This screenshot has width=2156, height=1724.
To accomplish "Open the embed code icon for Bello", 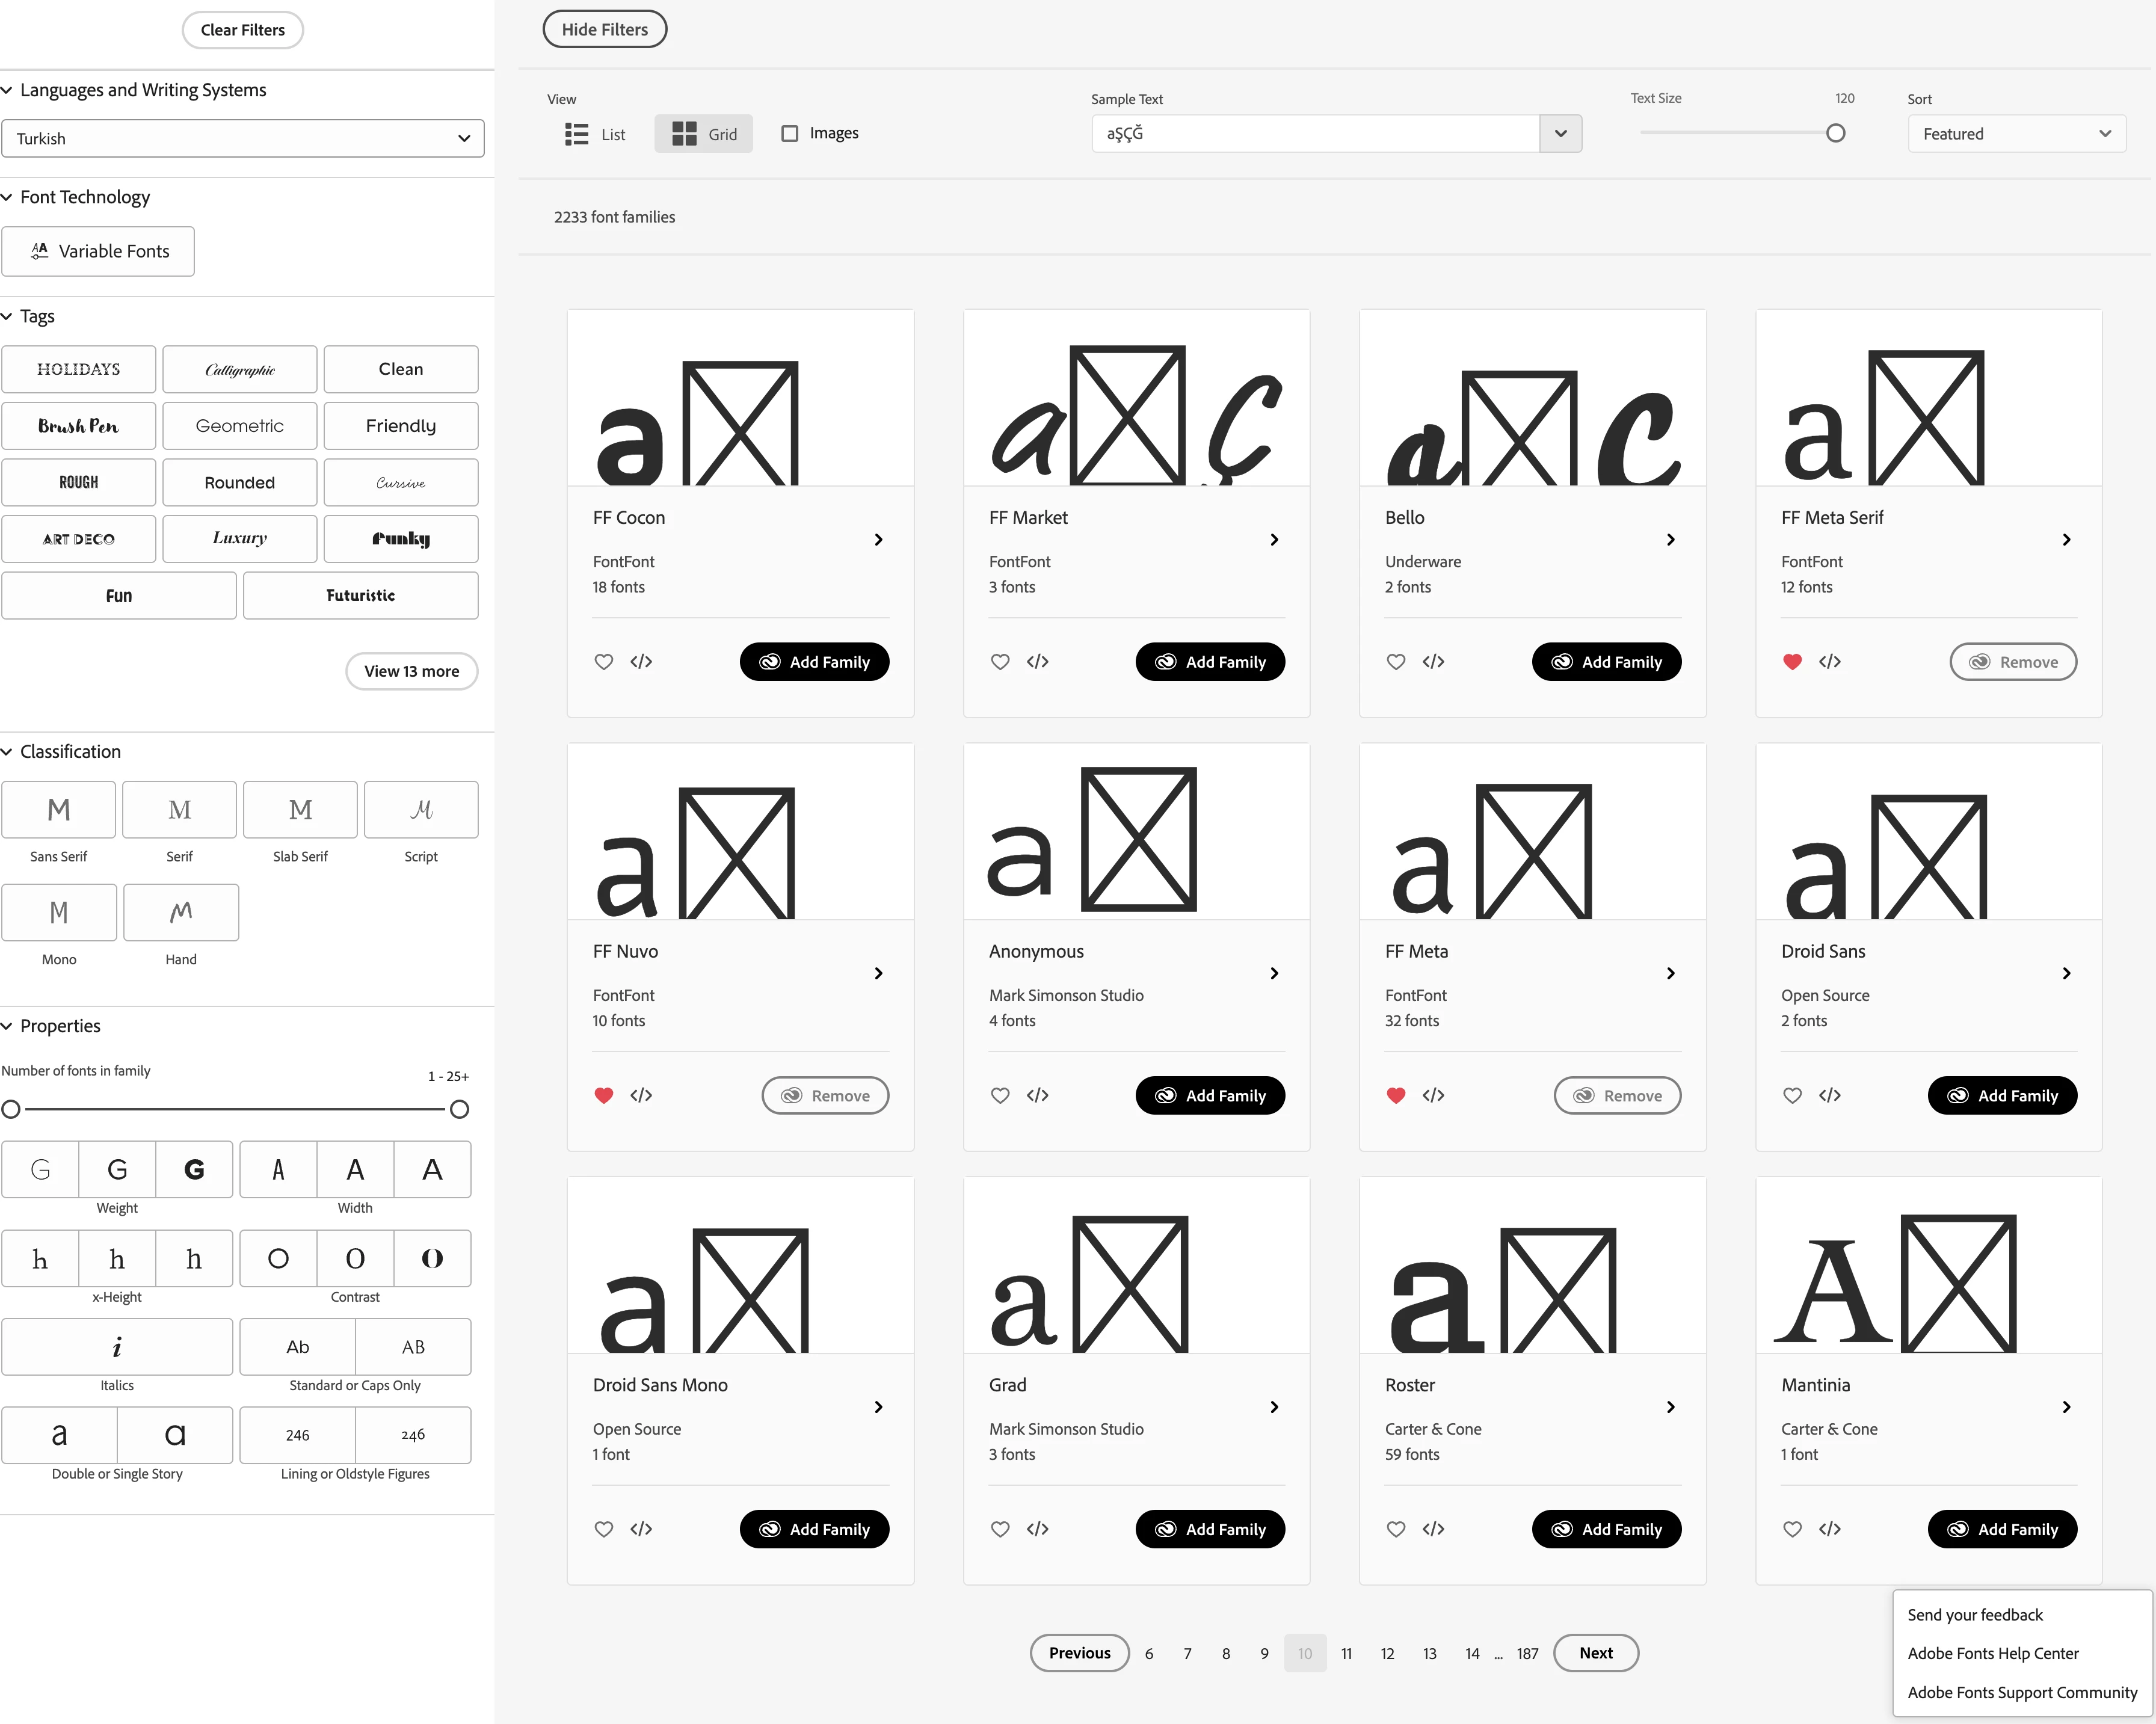I will pos(1433,661).
